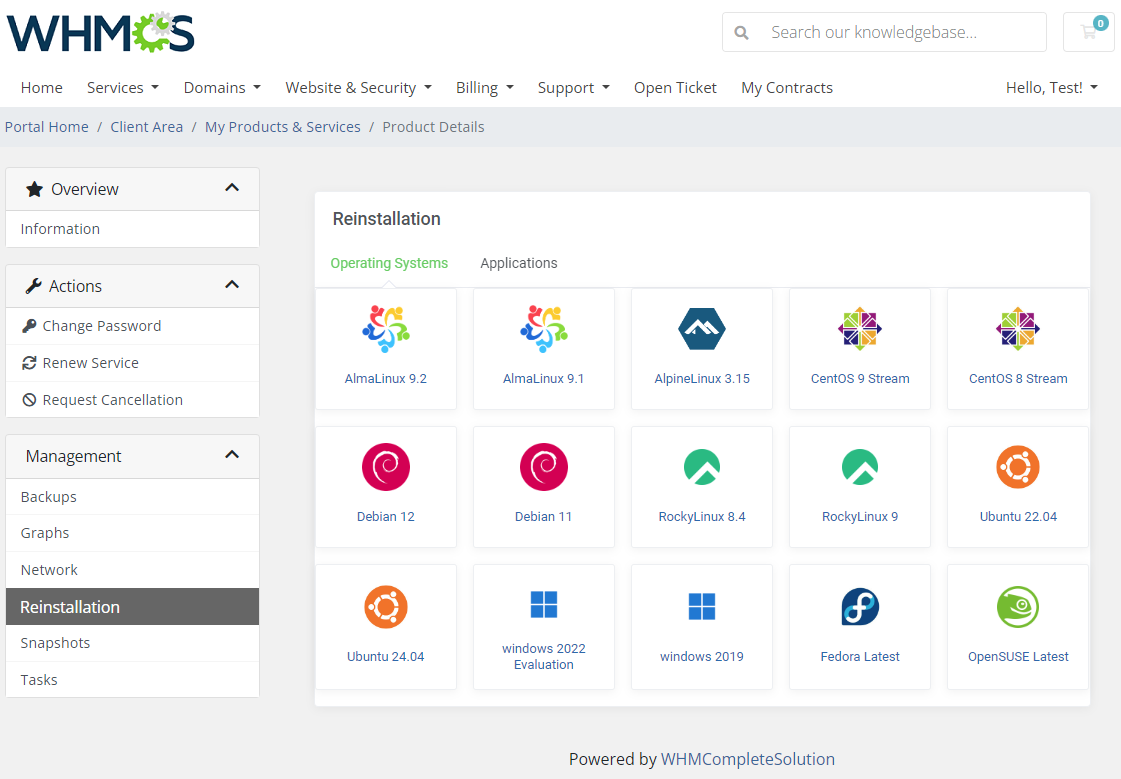Click the key icon beside Change Password
Viewport: 1121px width, 779px height.
click(x=29, y=326)
